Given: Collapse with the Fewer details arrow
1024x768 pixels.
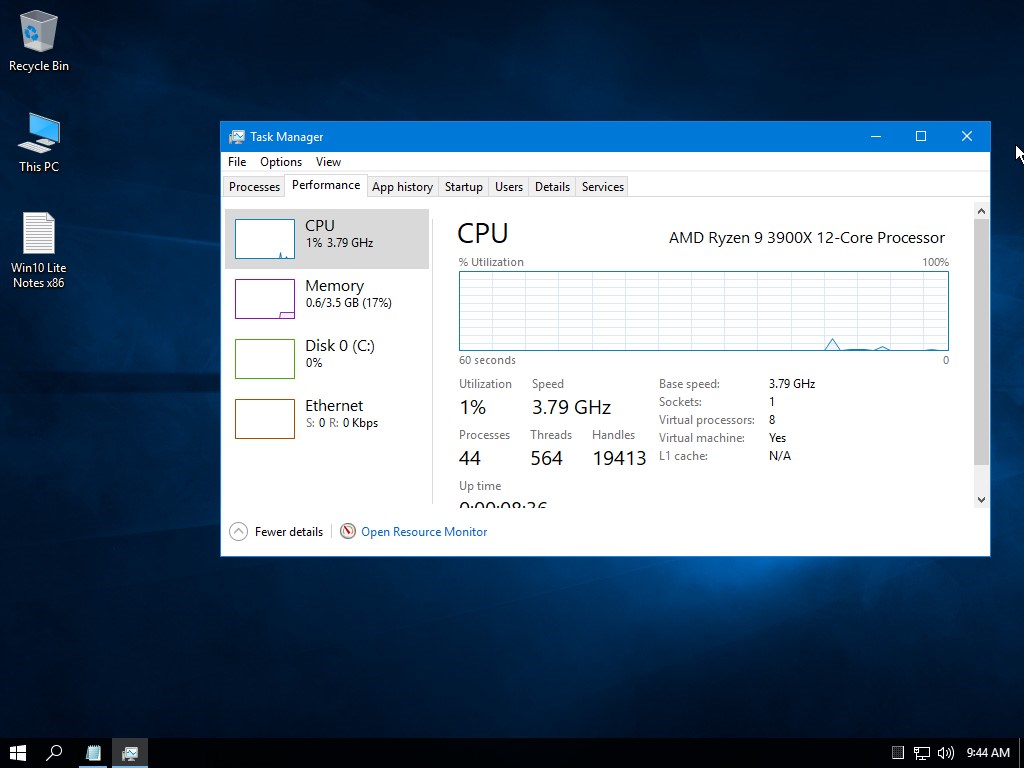Looking at the screenshot, I should [x=238, y=532].
